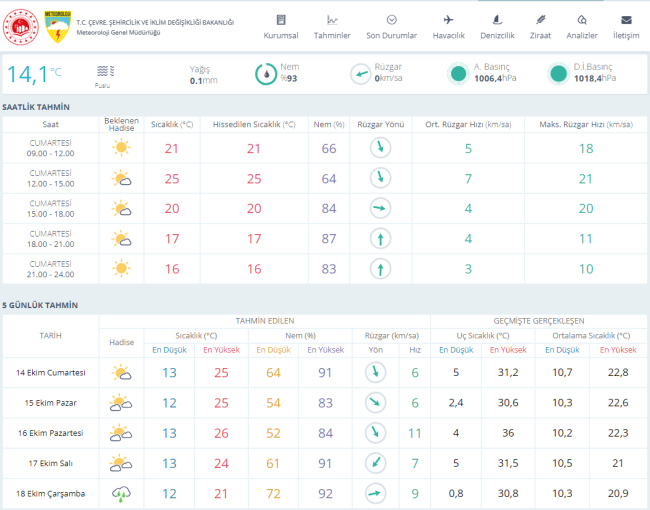Click extreme high 36 for 16 Ekim Pazartesi
Screen dimensions: 650x510
pos(508,433)
